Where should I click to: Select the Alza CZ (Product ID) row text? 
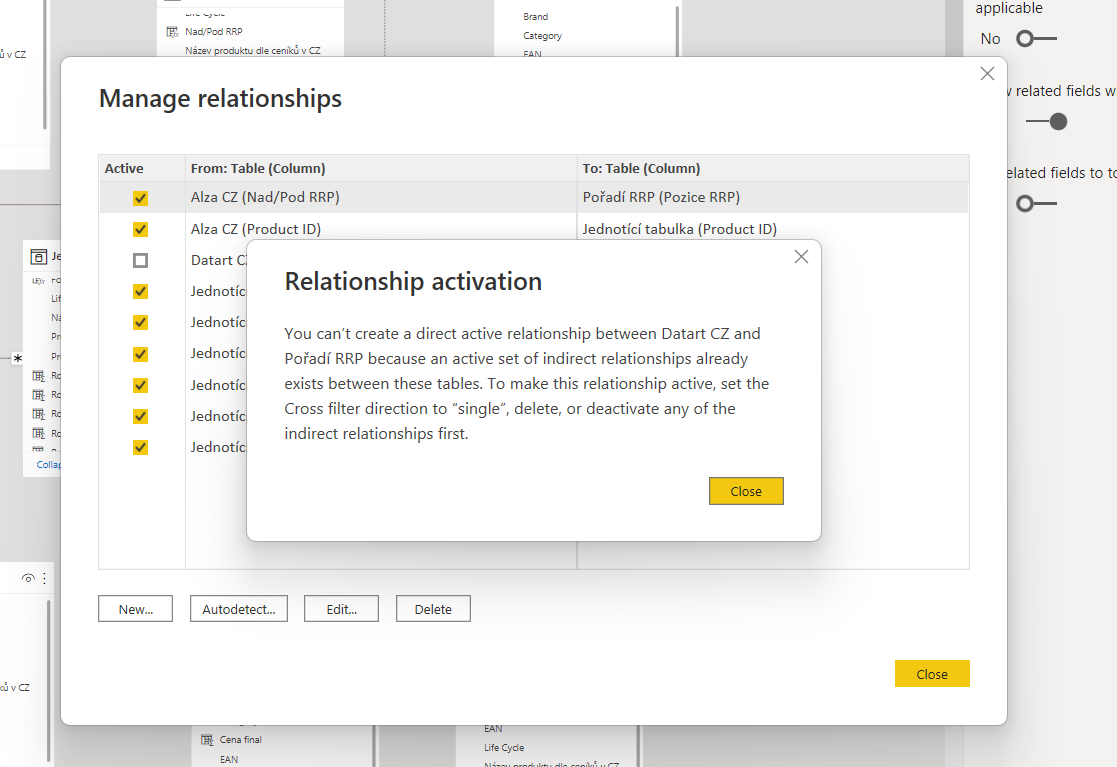click(256, 229)
